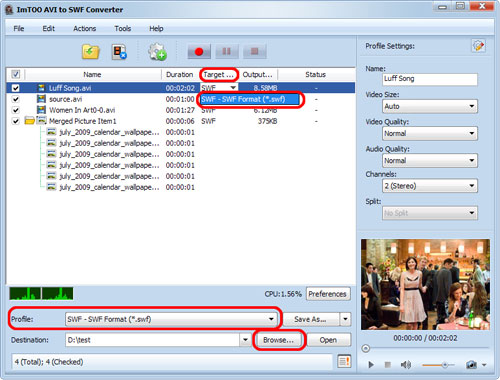Click the Status column header
Image resolution: width=500 pixels, height=380 pixels.
point(316,74)
